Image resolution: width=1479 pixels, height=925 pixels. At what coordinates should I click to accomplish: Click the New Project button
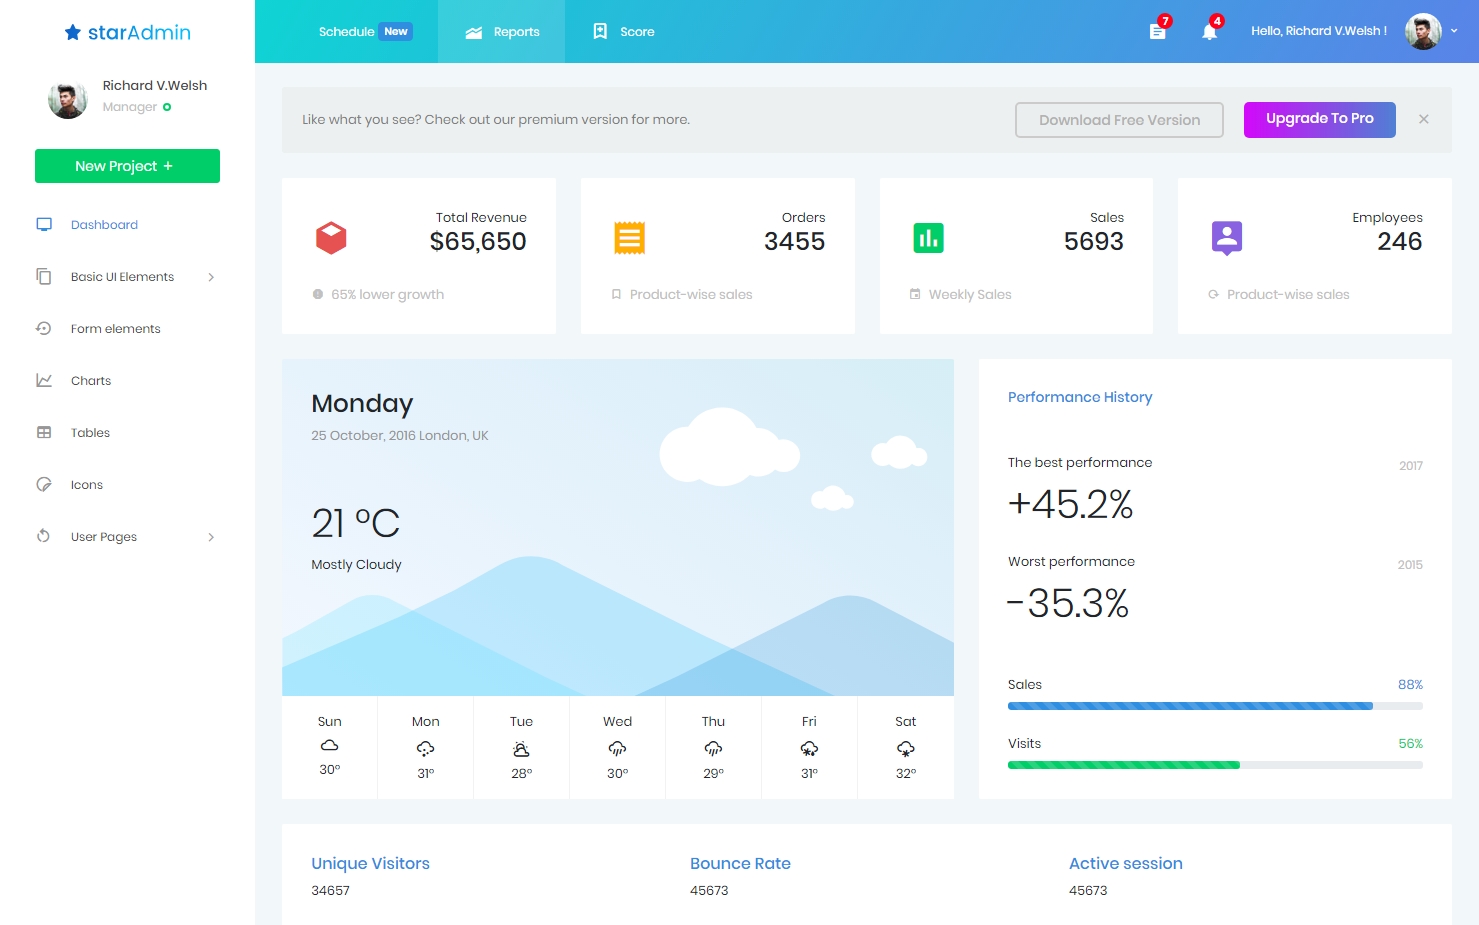tap(127, 166)
